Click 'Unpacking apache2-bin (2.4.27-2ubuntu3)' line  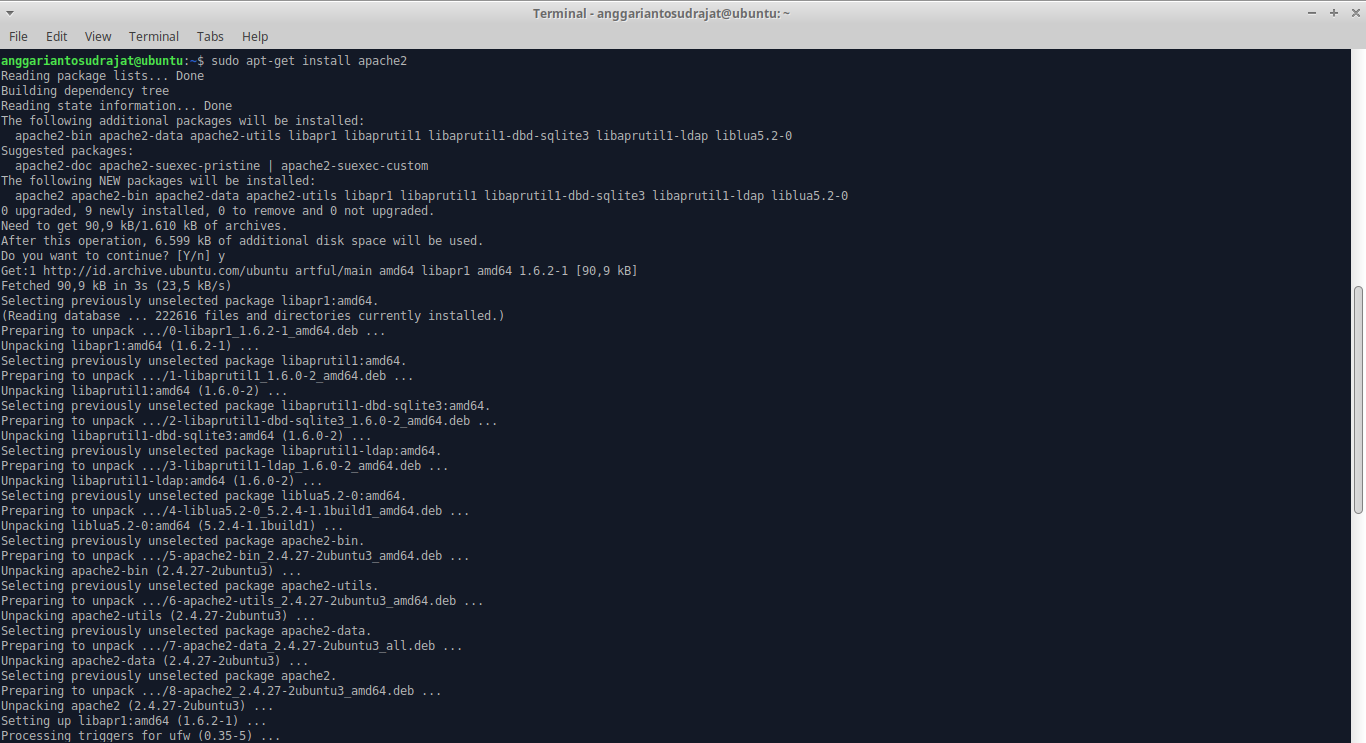click(x=151, y=571)
